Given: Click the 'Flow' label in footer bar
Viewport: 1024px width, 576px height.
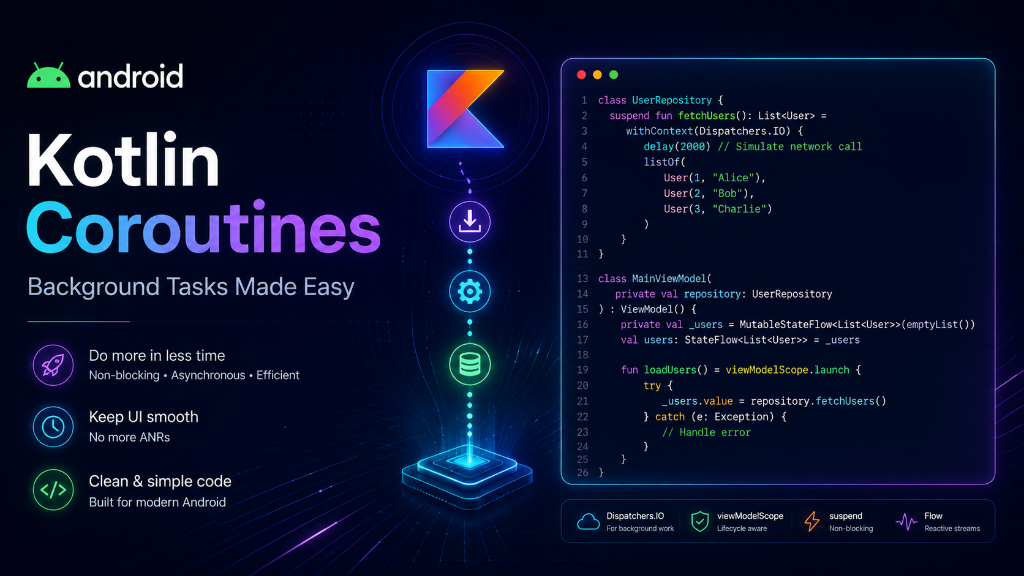Looking at the screenshot, I should [x=933, y=515].
